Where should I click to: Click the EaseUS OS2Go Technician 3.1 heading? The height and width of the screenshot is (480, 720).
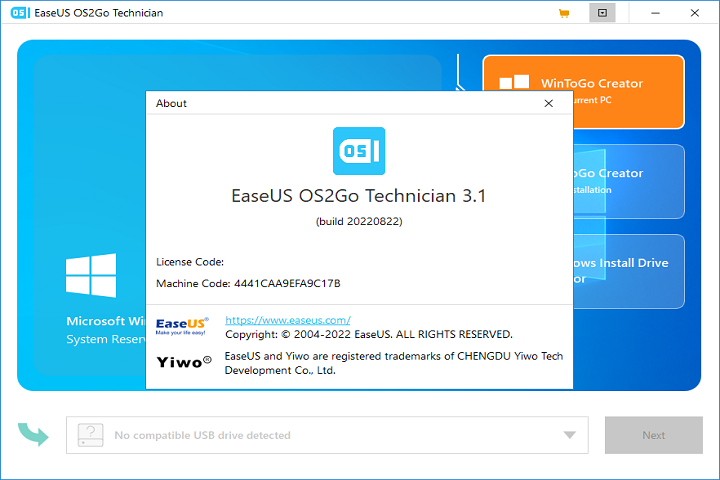click(x=359, y=196)
